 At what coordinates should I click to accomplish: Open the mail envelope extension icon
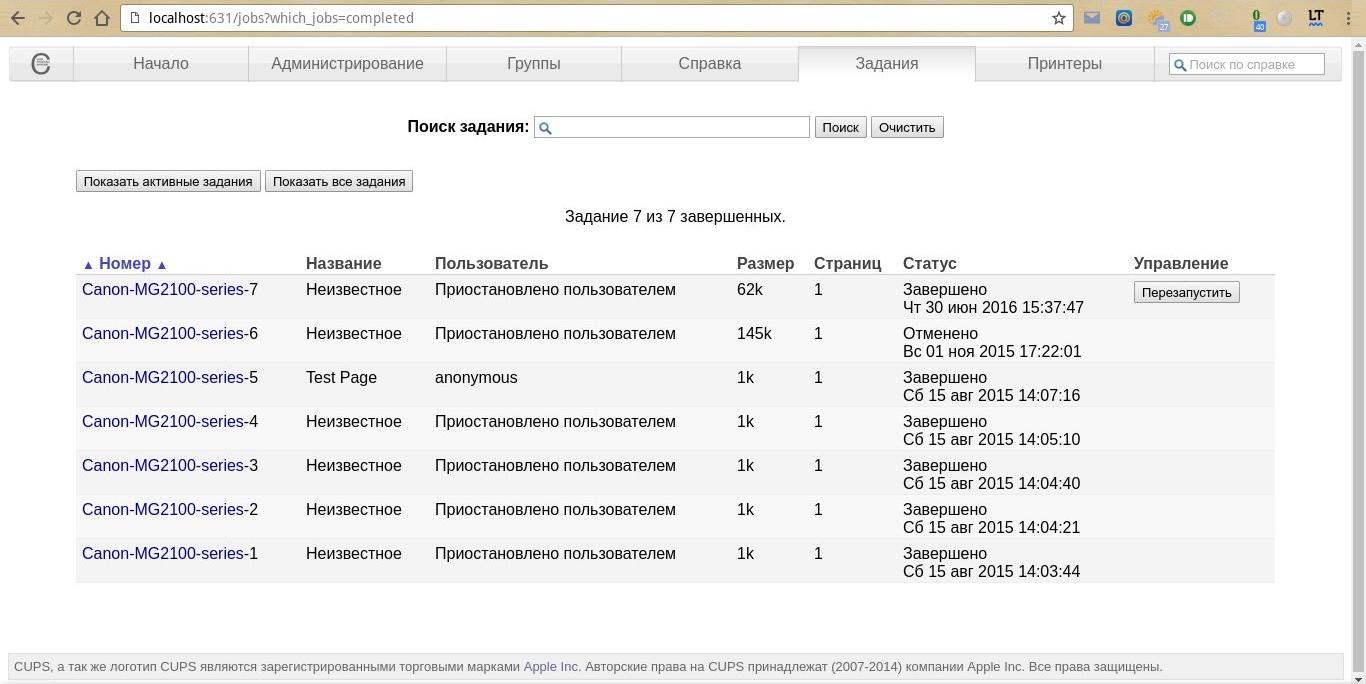point(1092,18)
